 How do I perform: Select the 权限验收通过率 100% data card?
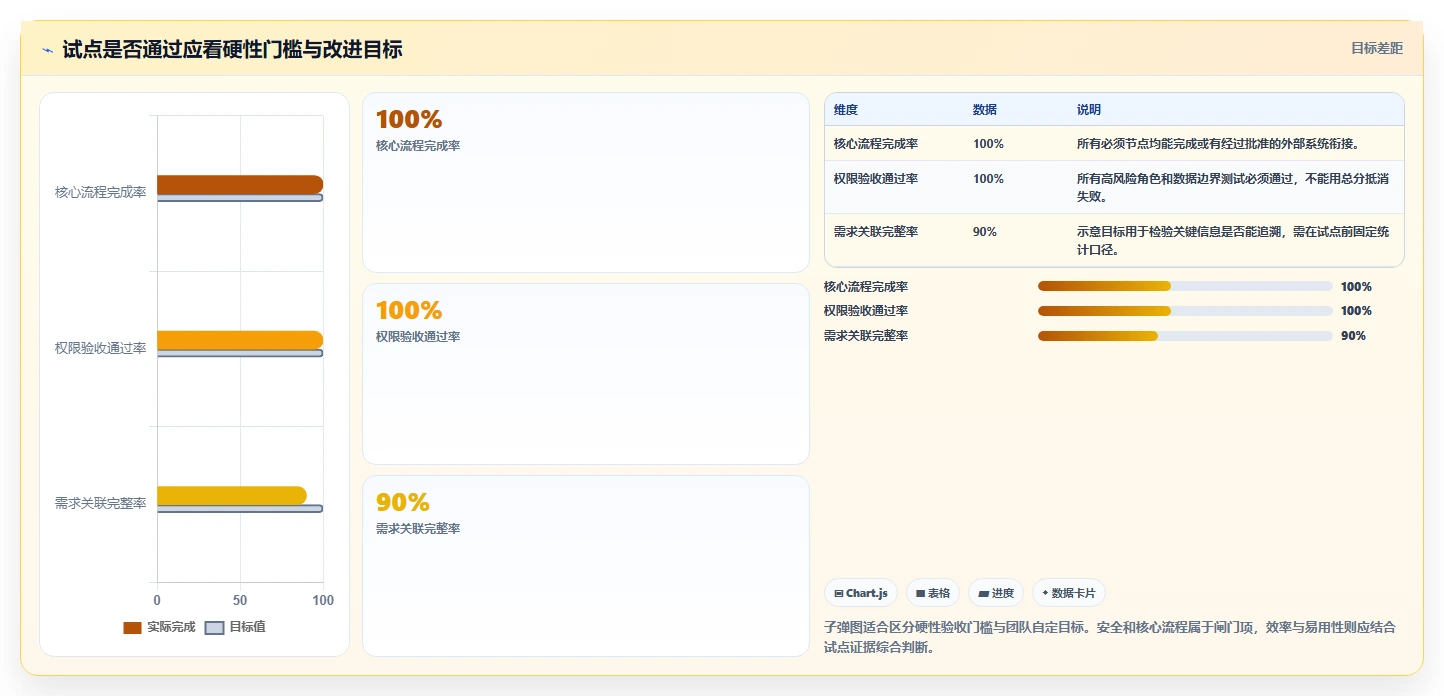tap(586, 374)
